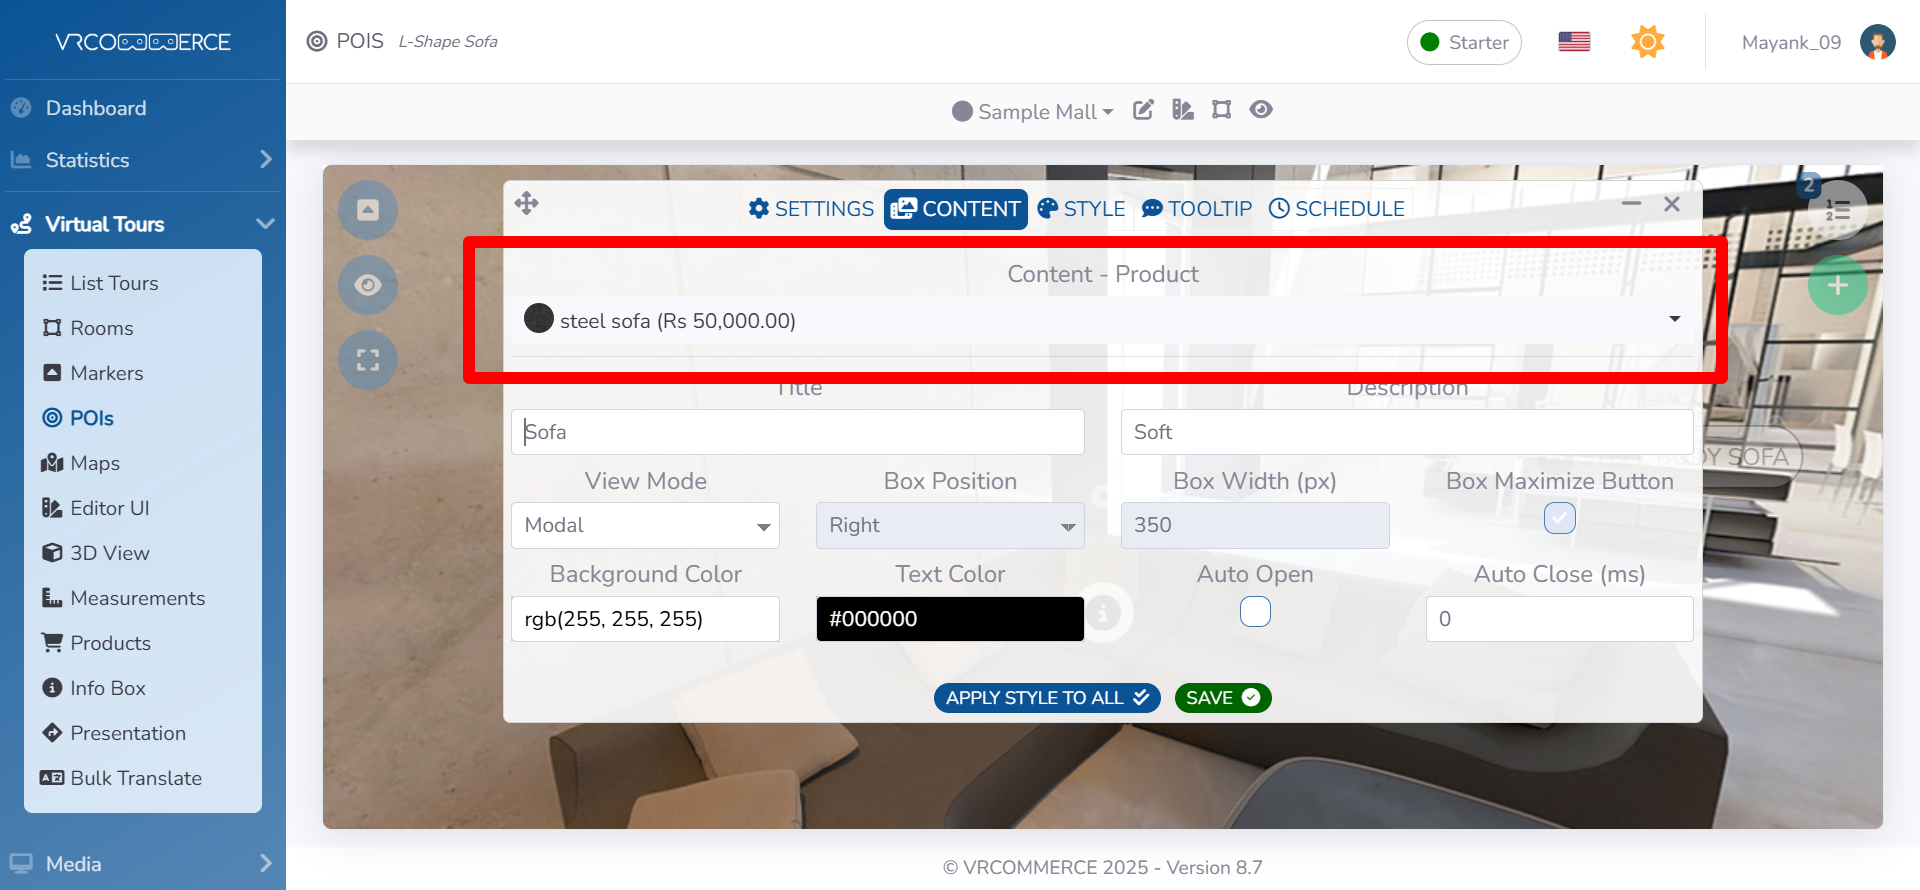Open the View Mode dropdown
Image resolution: width=1920 pixels, height=890 pixels.
[645, 526]
